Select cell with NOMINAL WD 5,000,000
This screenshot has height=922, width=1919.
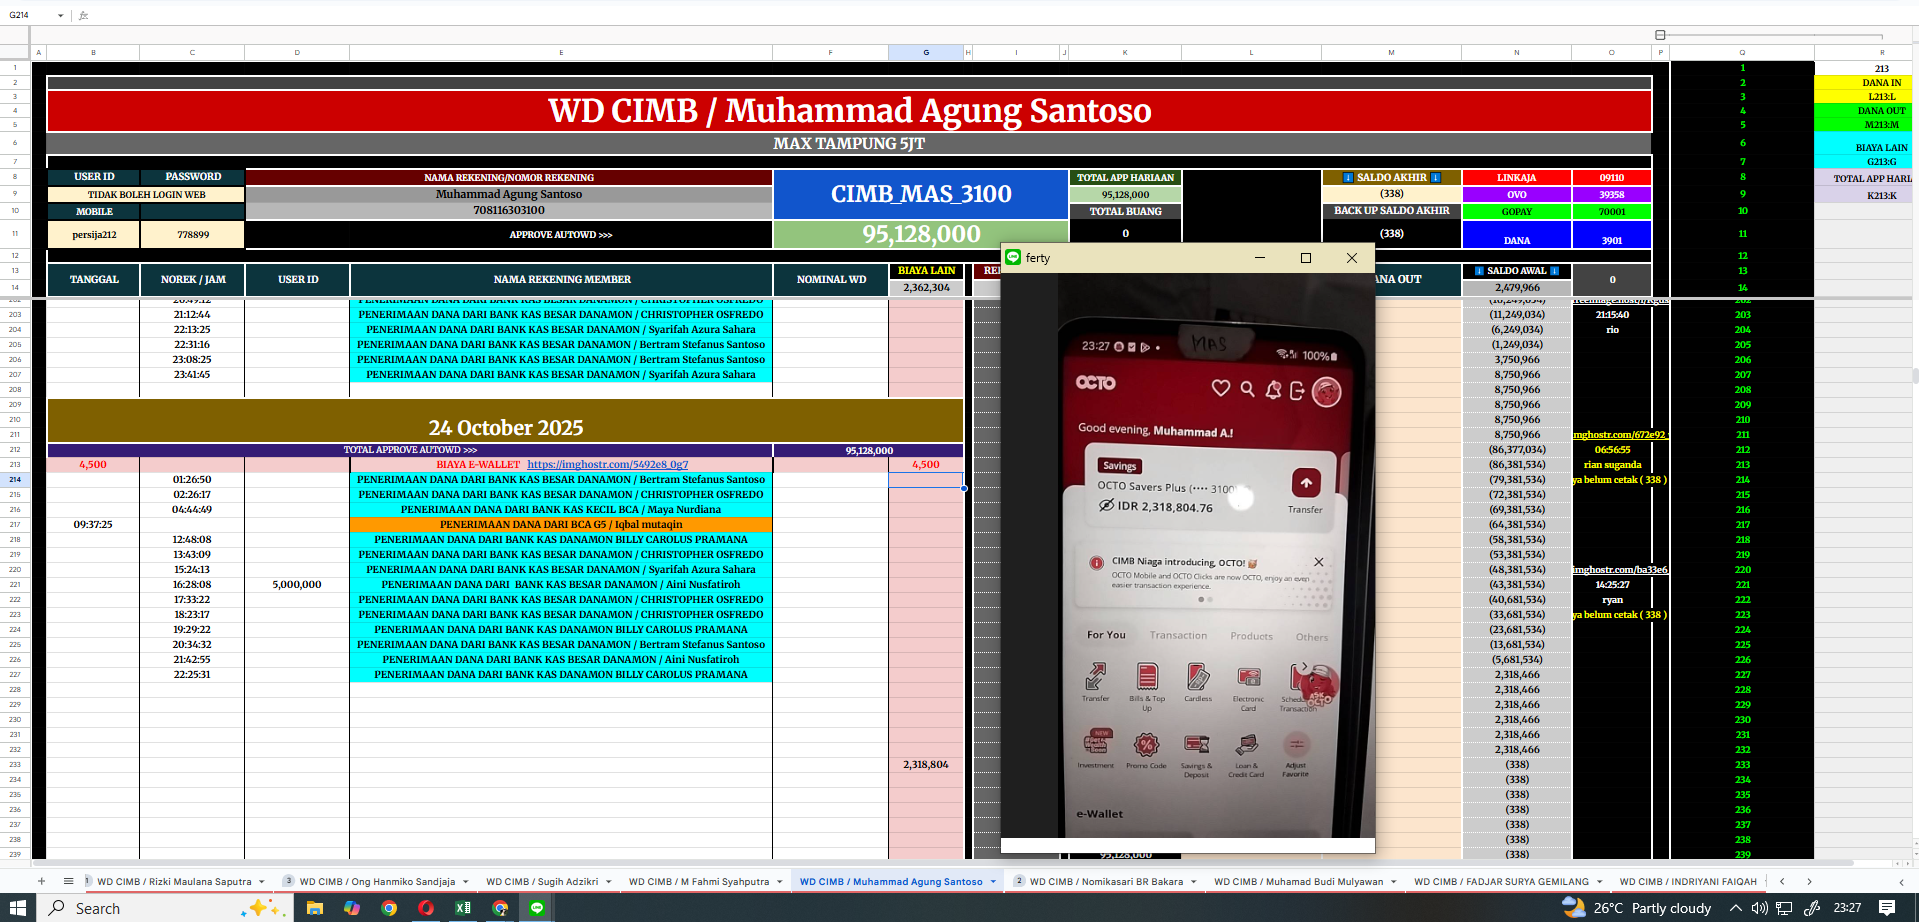coord(297,584)
